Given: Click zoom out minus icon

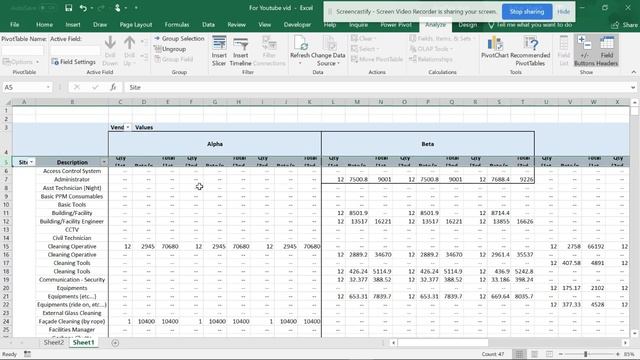Looking at the screenshot, I should coord(561,354).
